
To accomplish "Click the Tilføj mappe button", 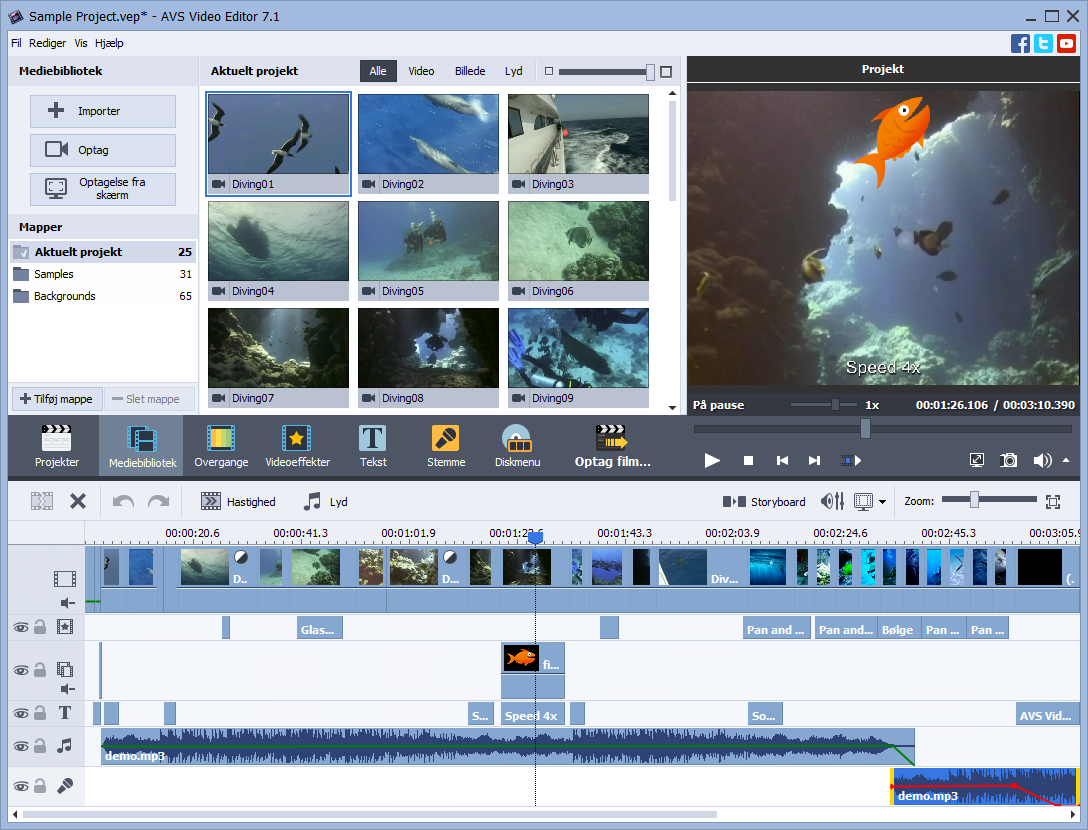I will pos(56,398).
